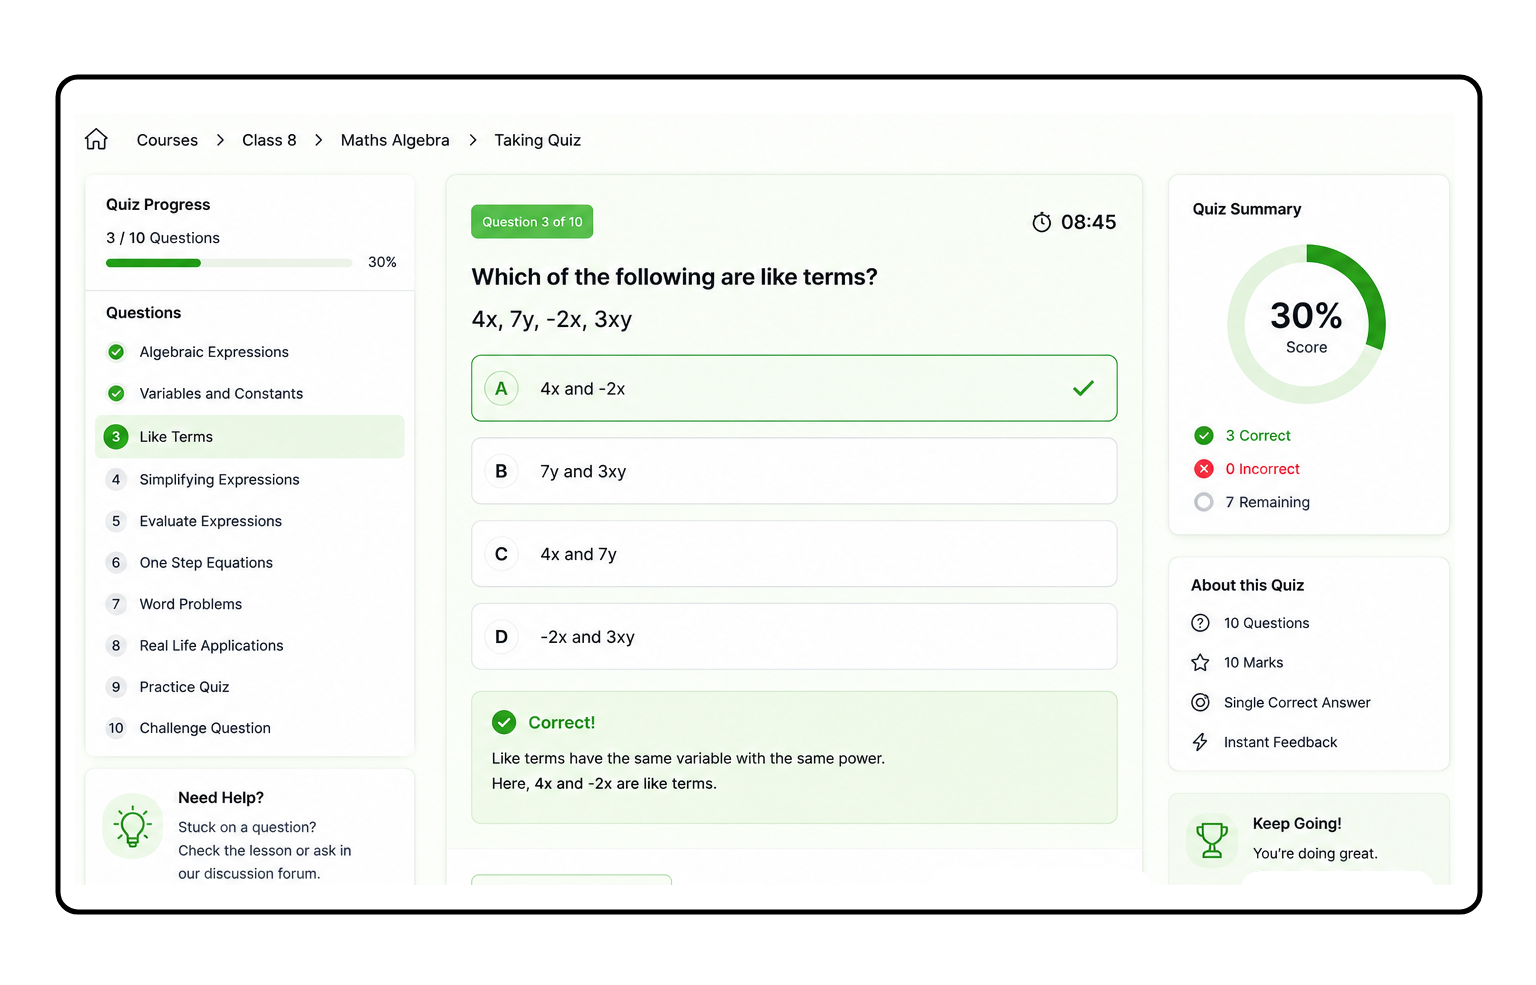The width and height of the screenshot is (1536, 985).
Task: Click the lightning bolt Instant Feedback icon
Action: (1200, 742)
